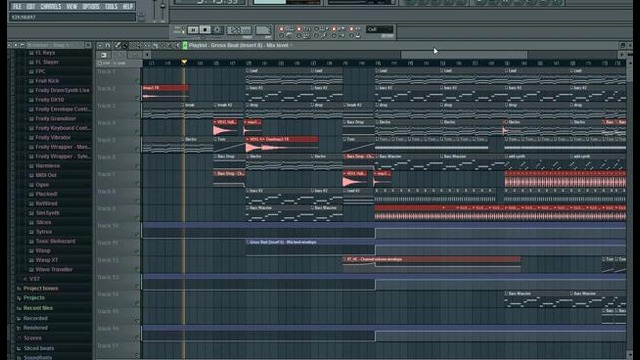Click the lit view button under playlist toolbar
This screenshot has height=360, width=640.
104,55
